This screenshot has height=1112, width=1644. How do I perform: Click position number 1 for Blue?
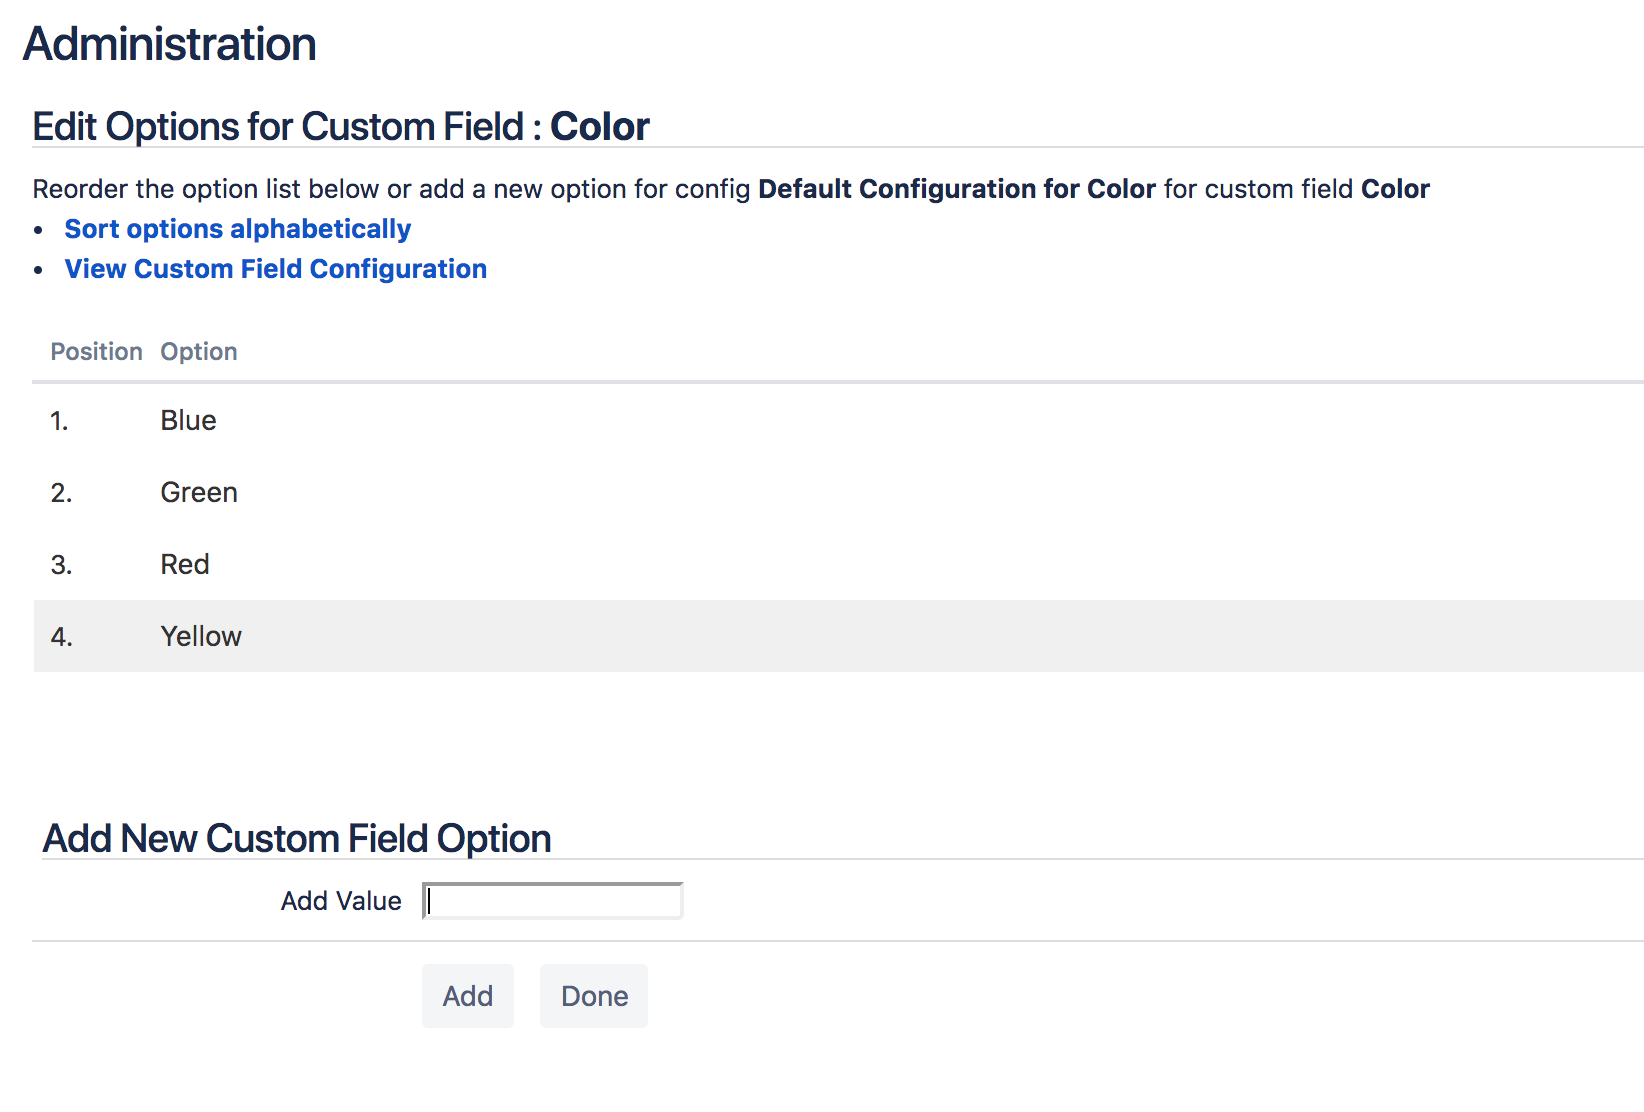coord(60,421)
